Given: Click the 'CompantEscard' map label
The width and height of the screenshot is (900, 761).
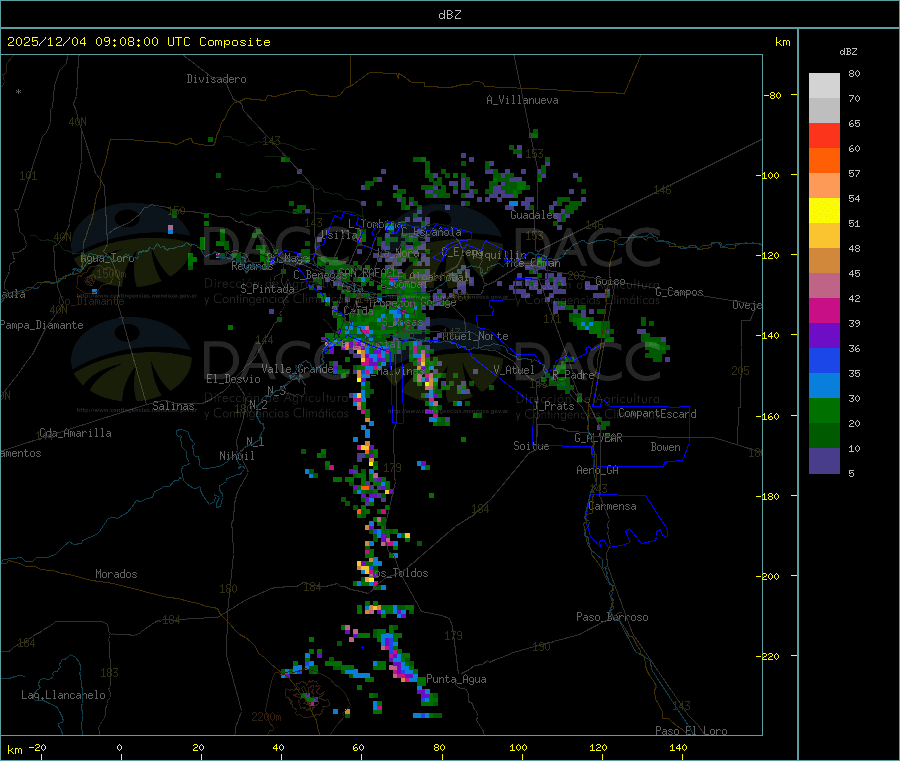Looking at the screenshot, I should pos(657,414).
